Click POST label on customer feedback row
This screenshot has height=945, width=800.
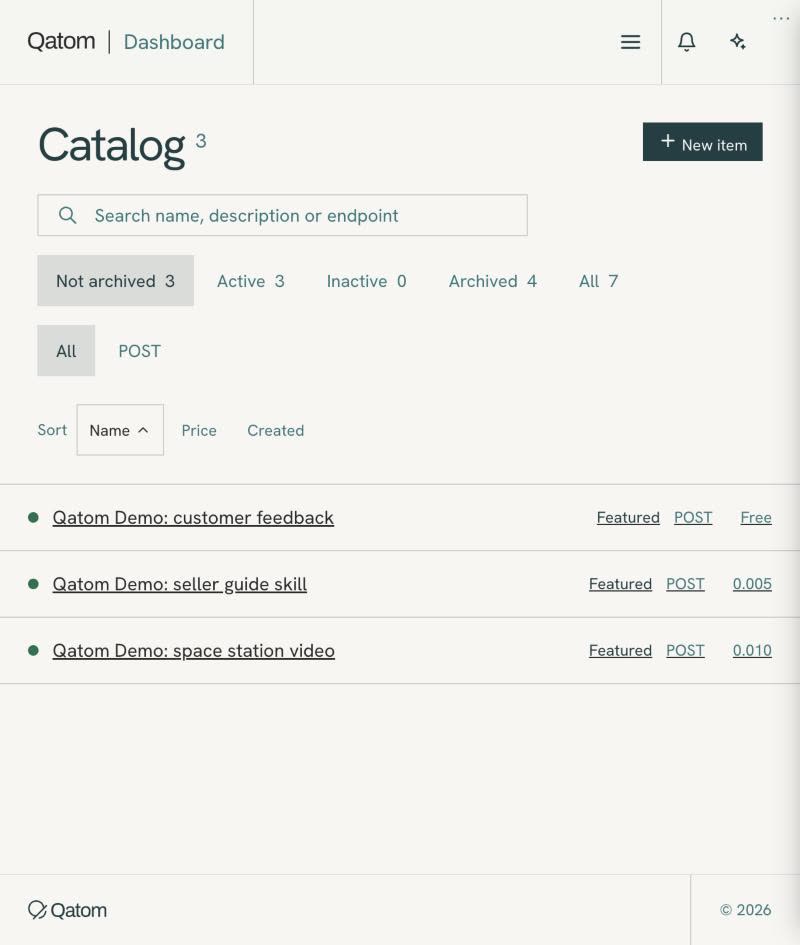693,518
